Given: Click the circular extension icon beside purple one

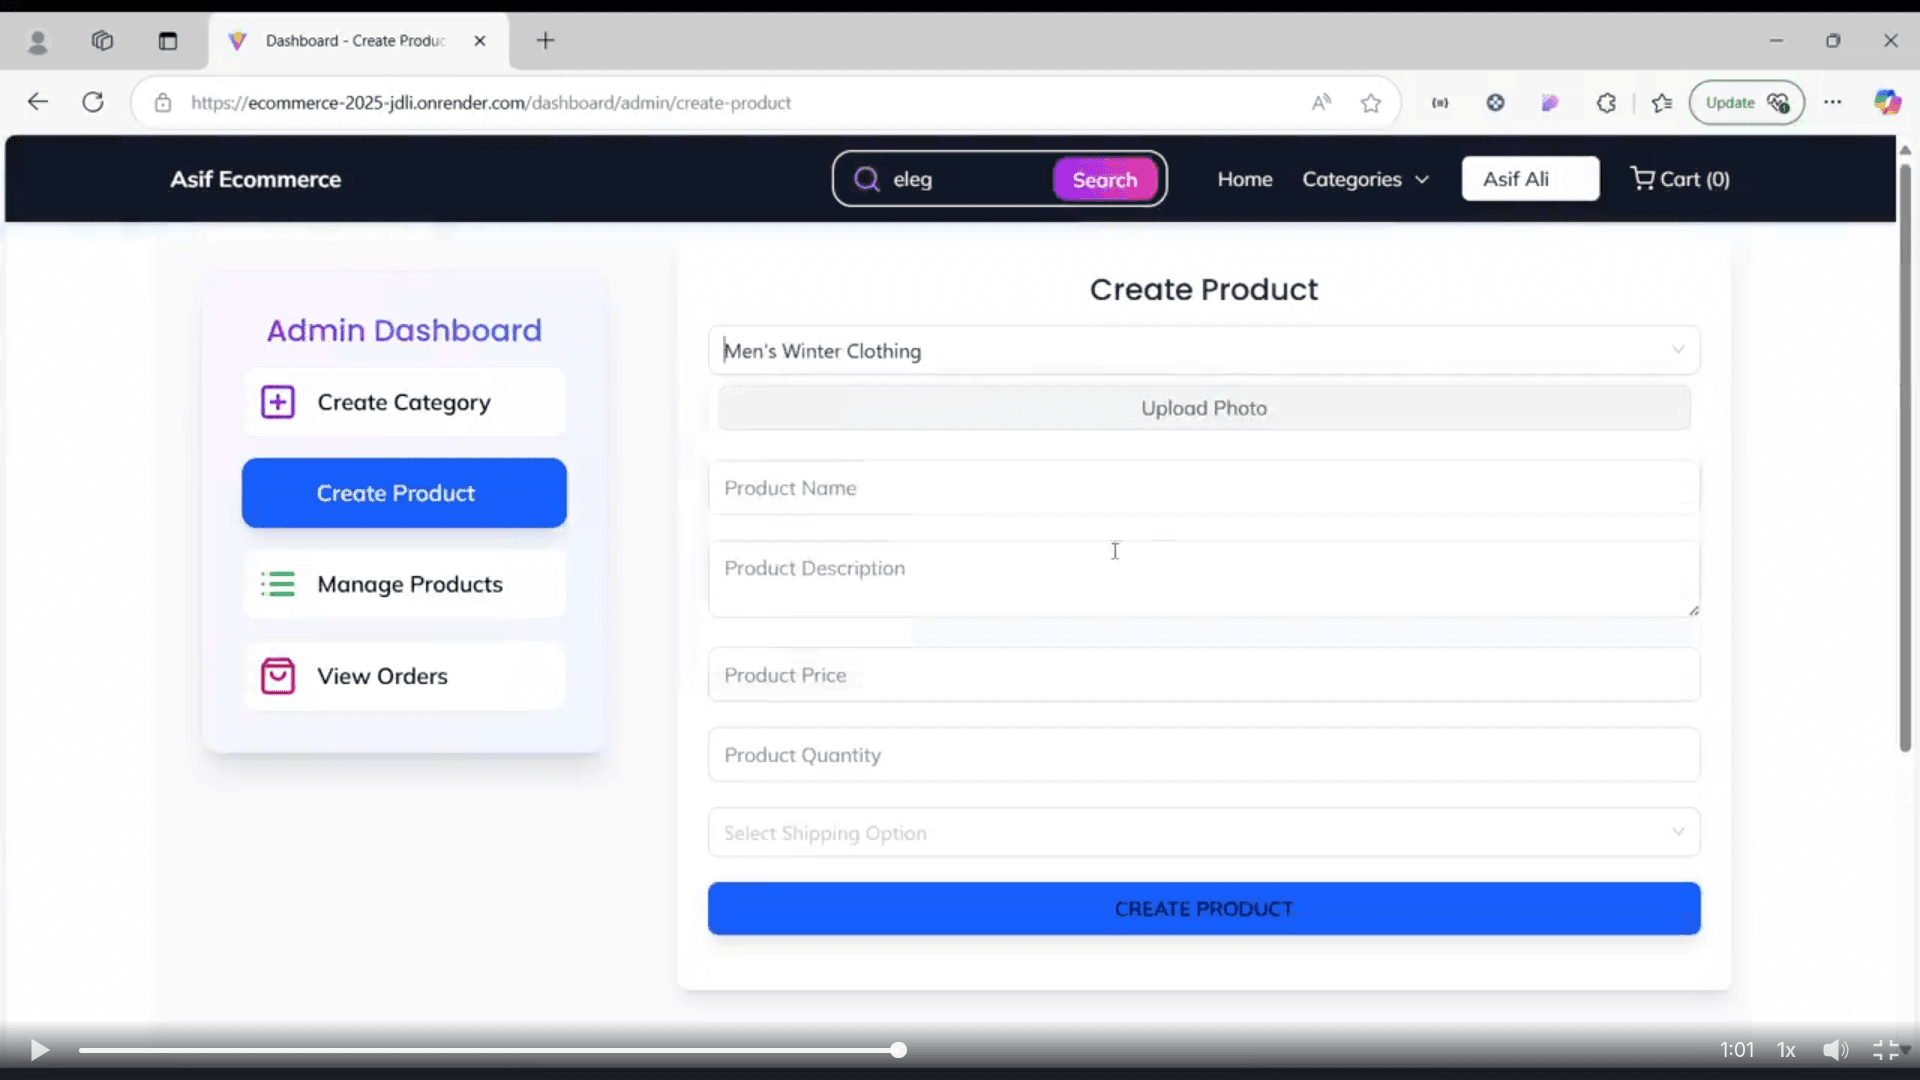Looking at the screenshot, I should click(x=1495, y=103).
